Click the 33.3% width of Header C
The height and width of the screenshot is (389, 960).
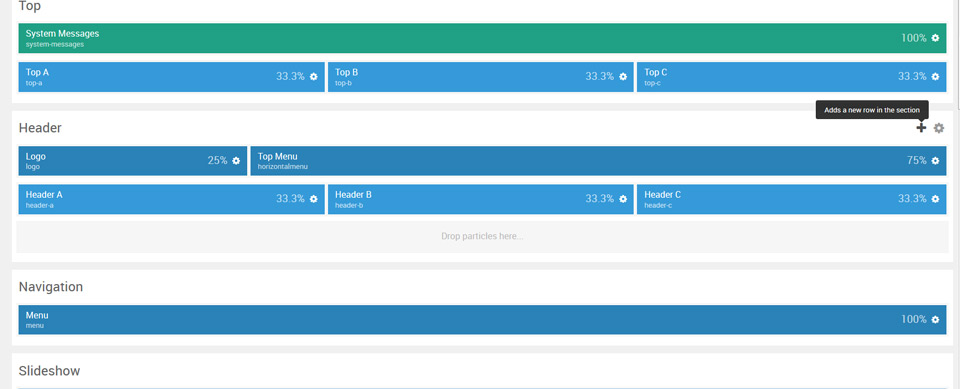pos(912,199)
